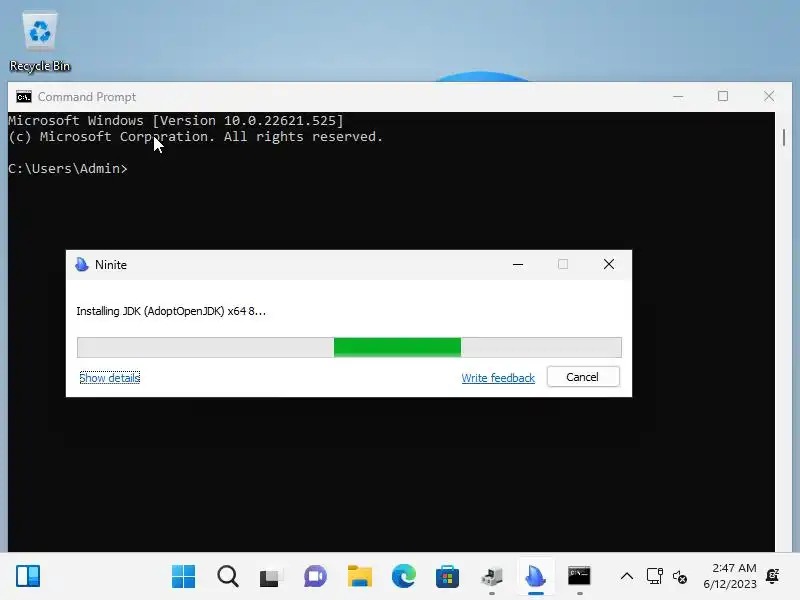
Task: Open the clock showing 2:47 AM
Action: 730,576
